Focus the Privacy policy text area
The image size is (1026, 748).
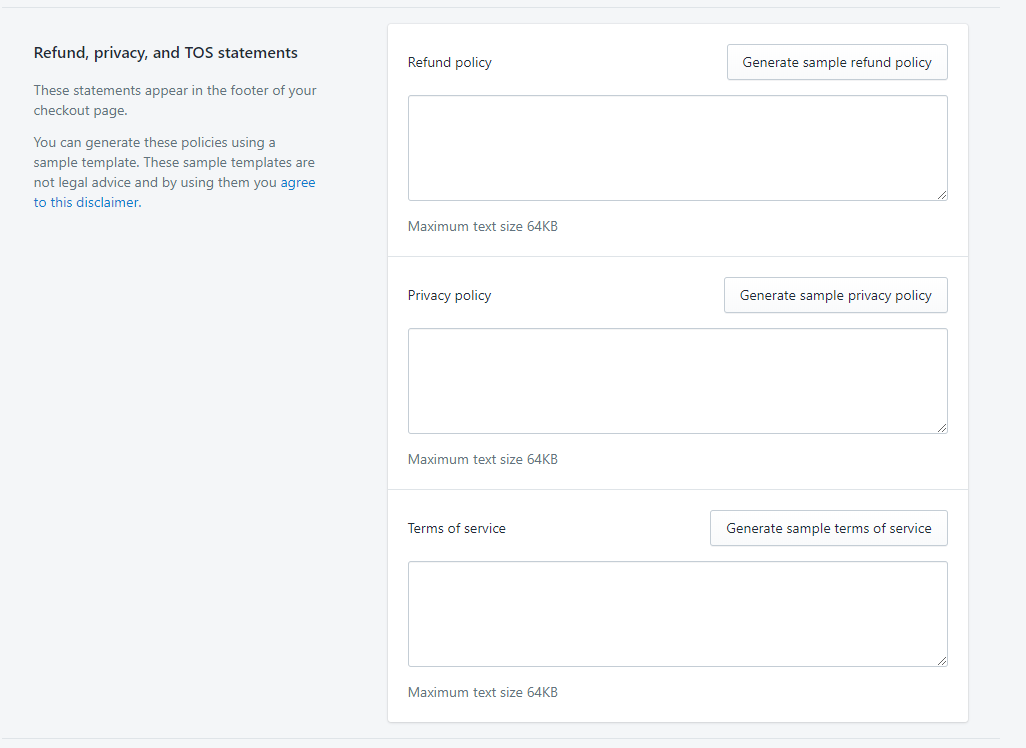[x=677, y=381]
